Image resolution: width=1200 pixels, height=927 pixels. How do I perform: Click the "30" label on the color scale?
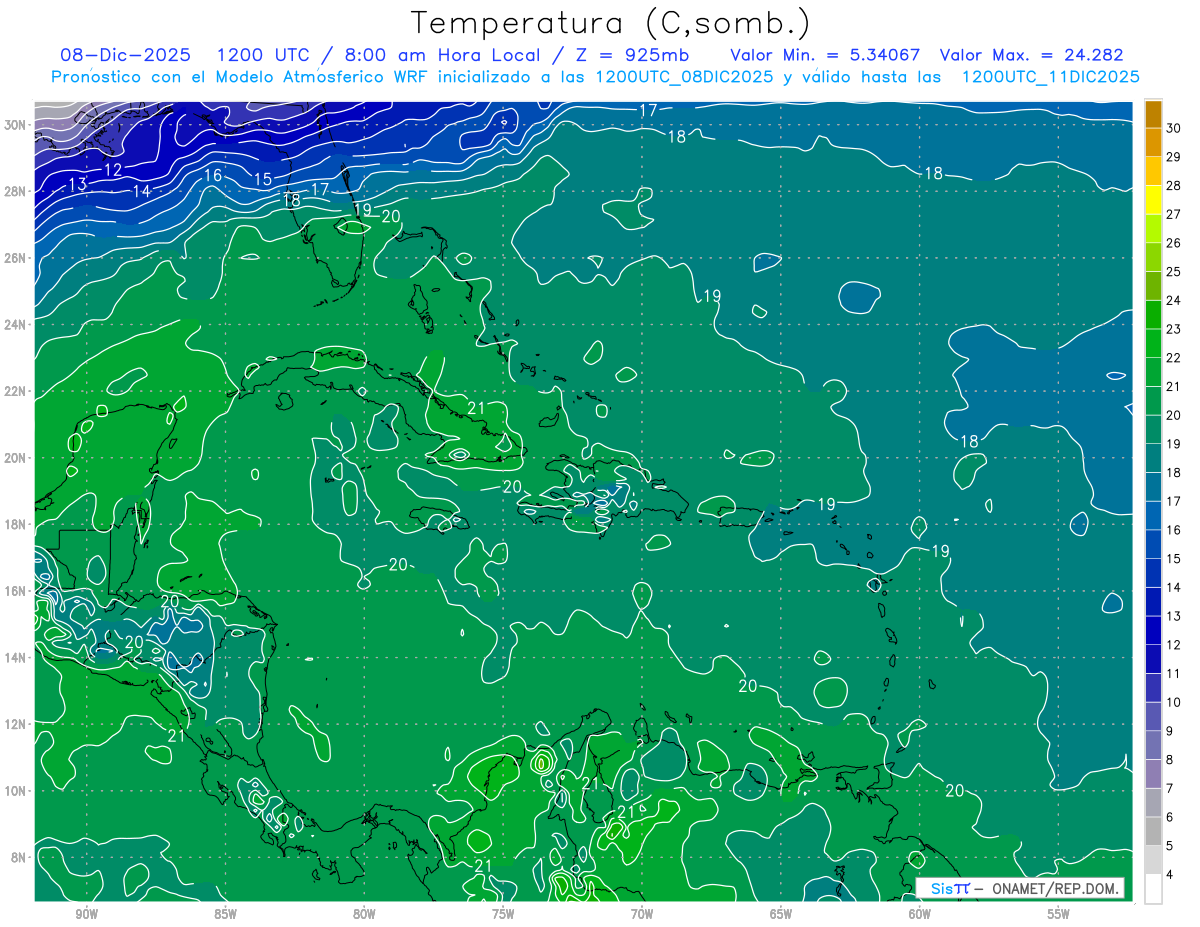(1174, 127)
